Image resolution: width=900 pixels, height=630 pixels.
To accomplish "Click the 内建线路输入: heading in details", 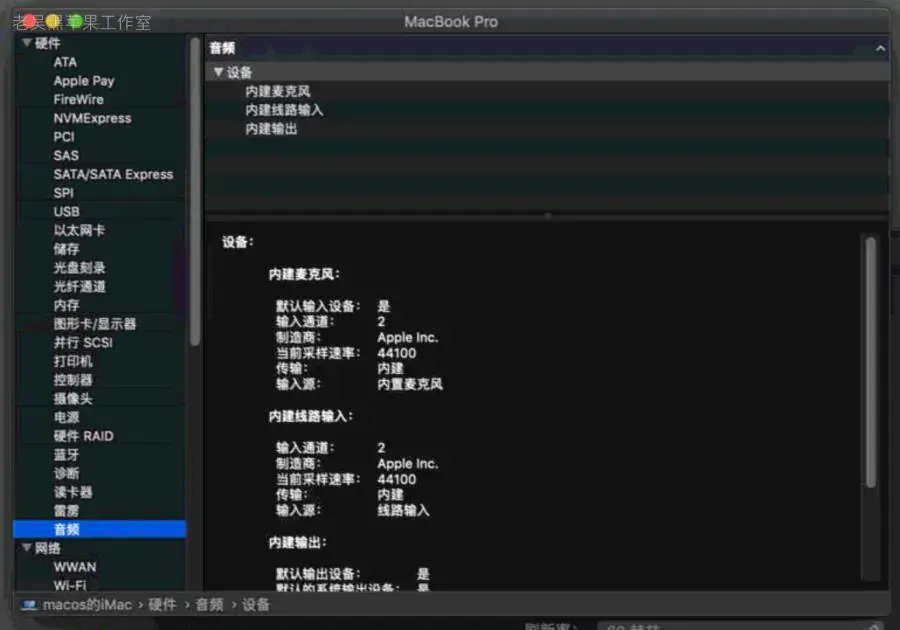I will (x=311, y=416).
